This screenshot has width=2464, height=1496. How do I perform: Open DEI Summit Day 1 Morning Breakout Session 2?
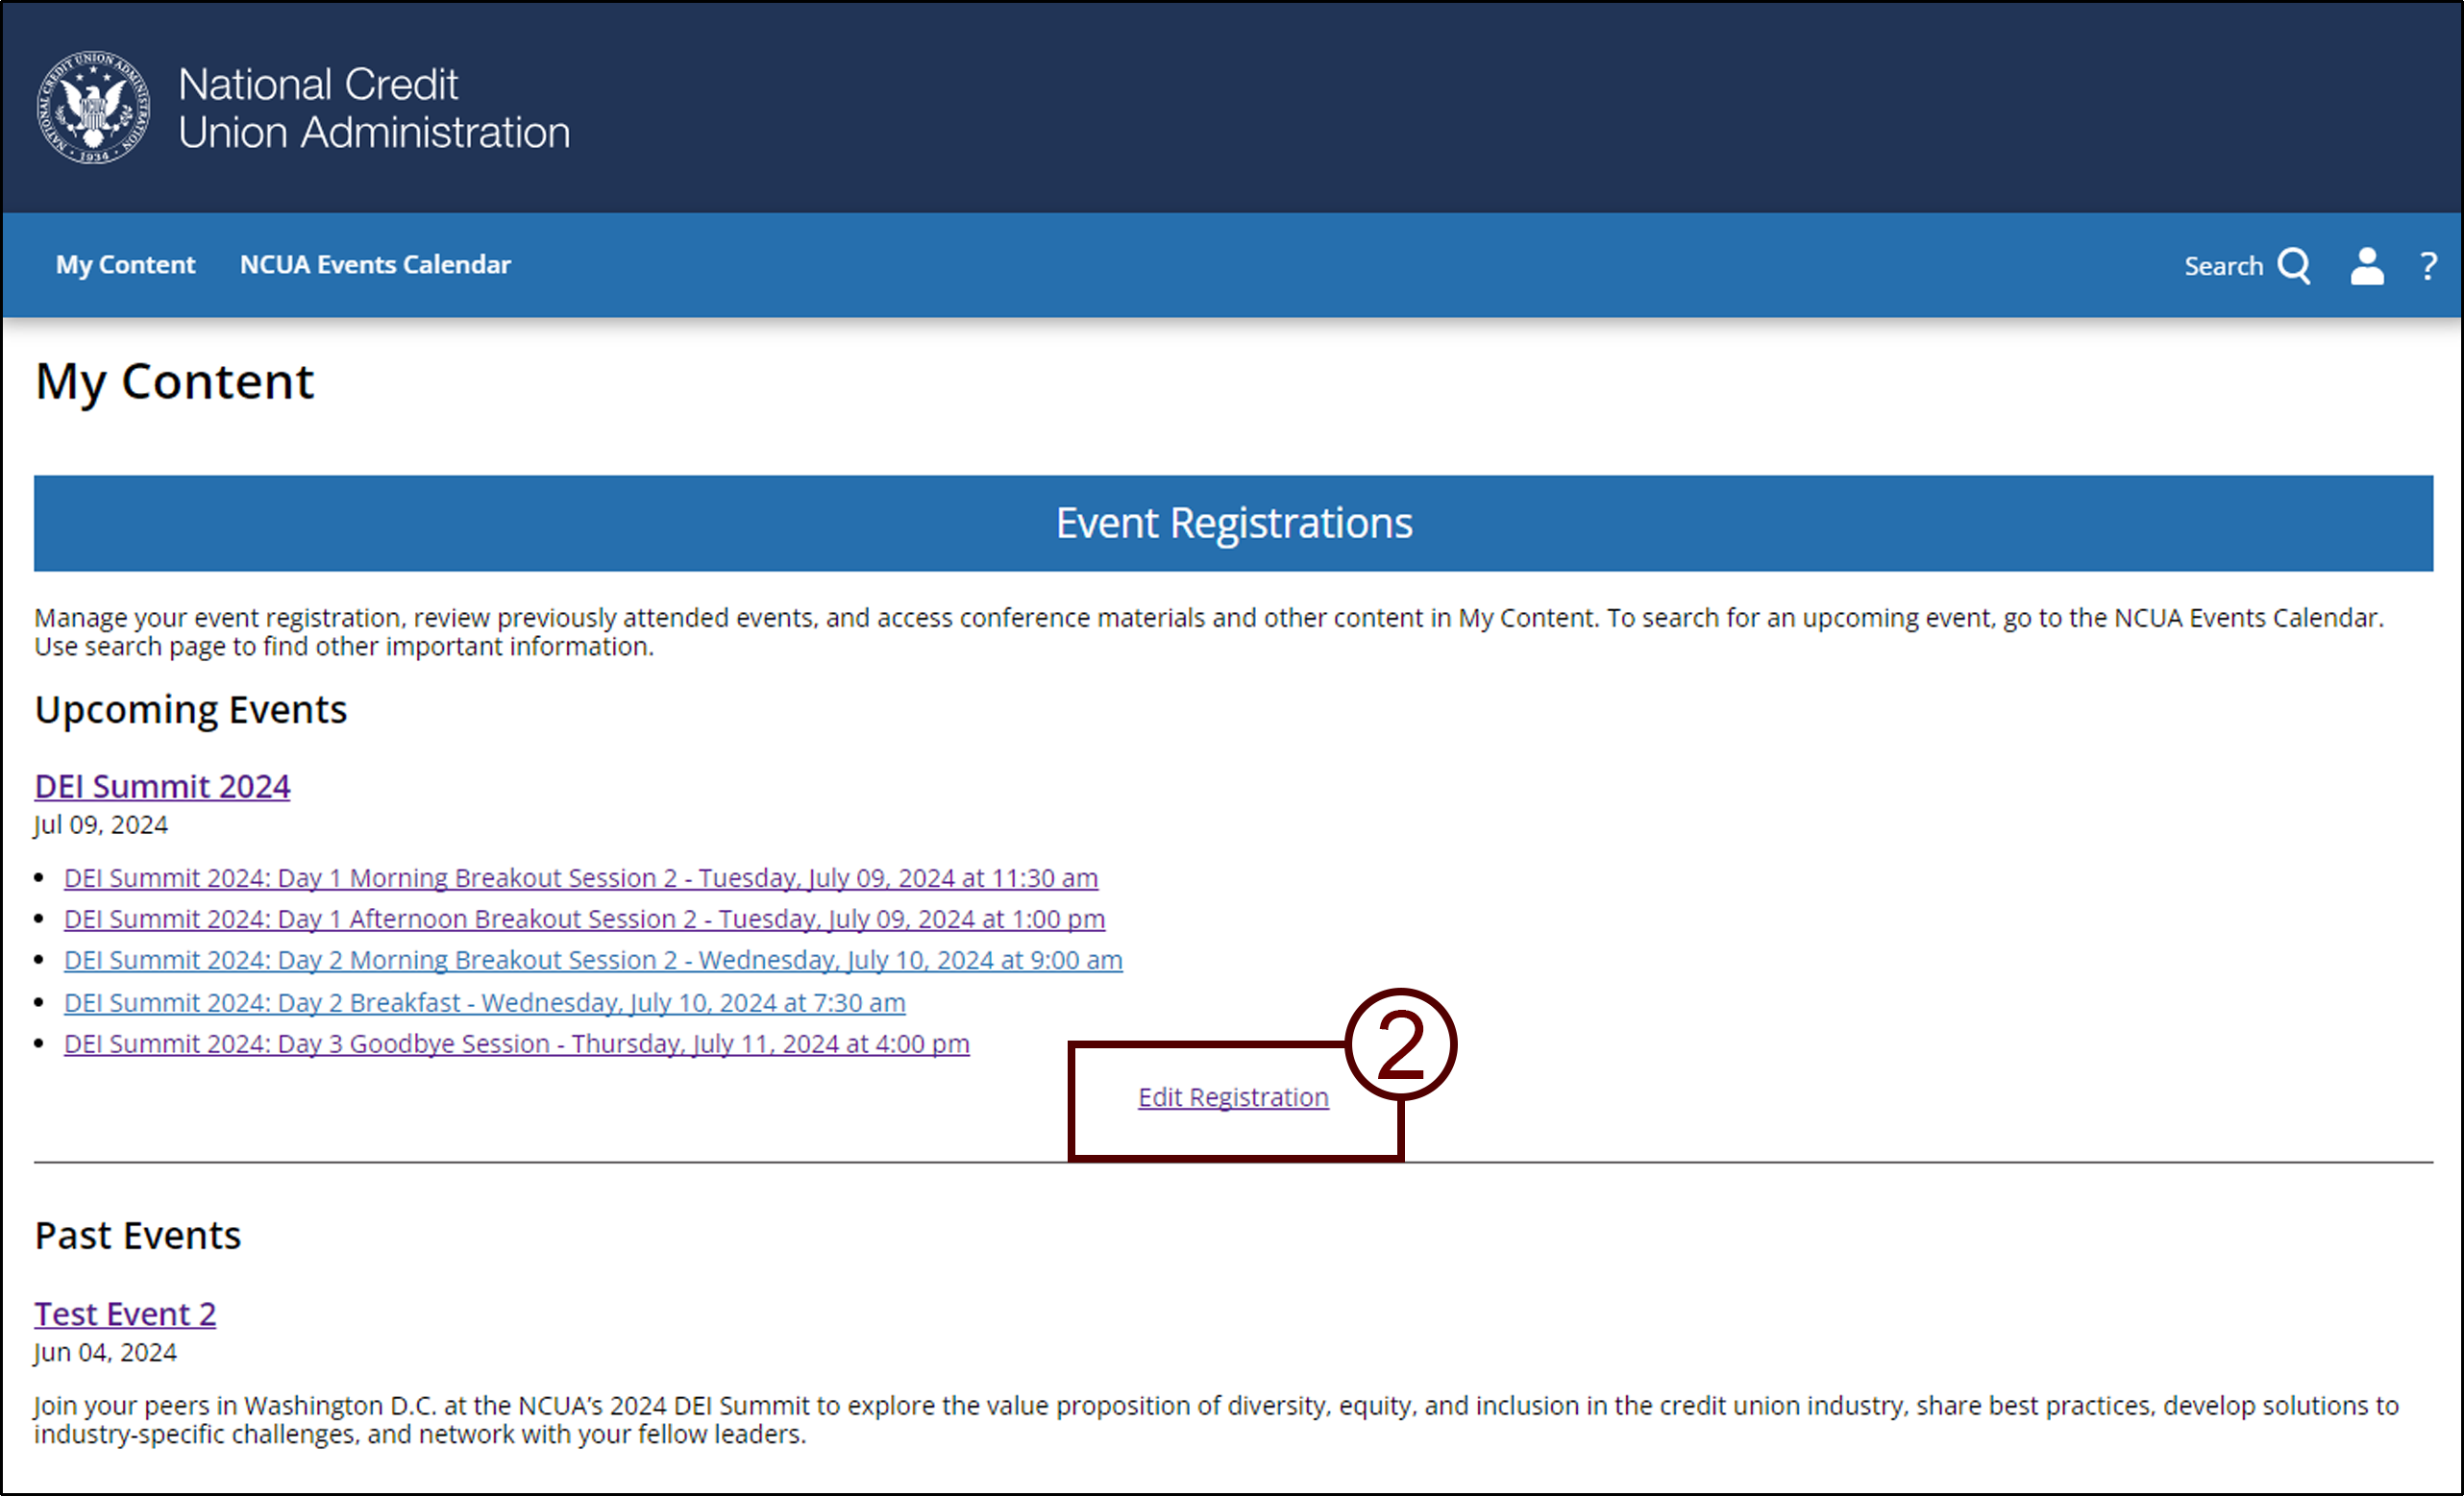tap(580, 876)
